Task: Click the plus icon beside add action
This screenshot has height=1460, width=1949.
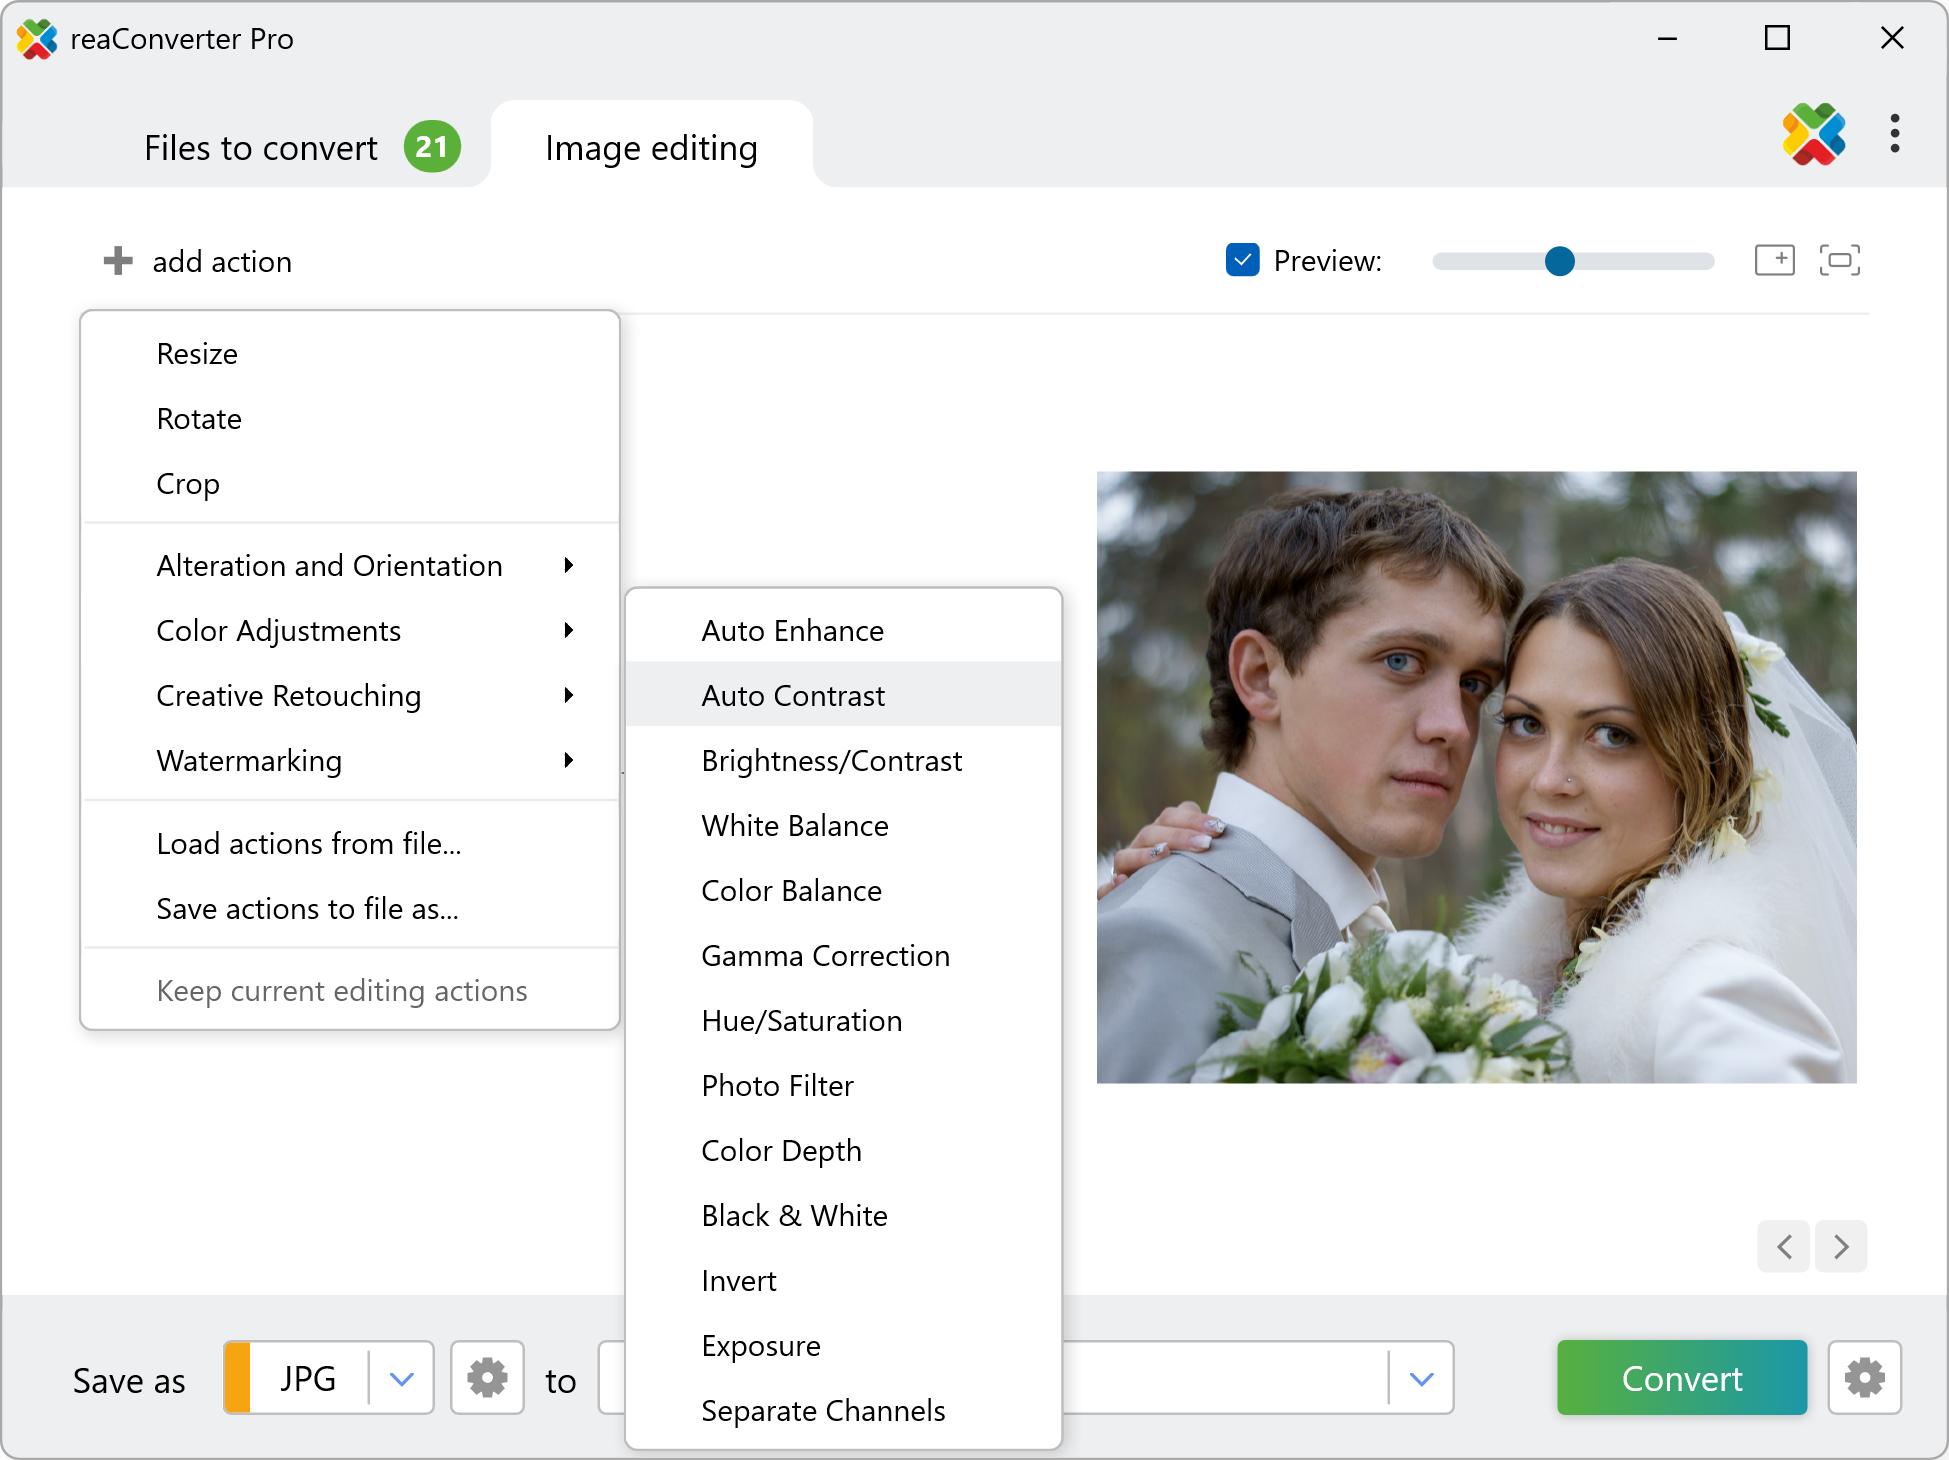Action: (x=118, y=261)
